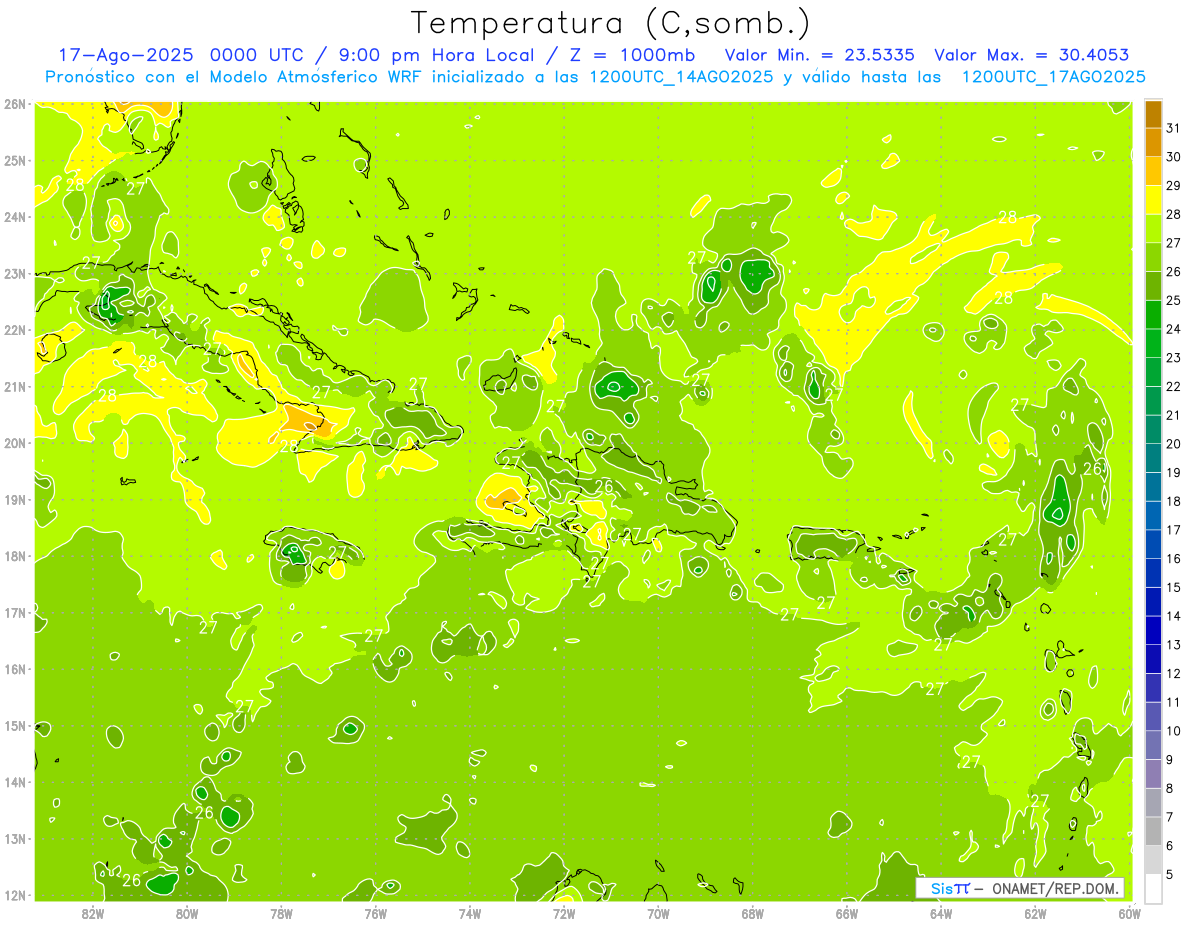Click the value 29 in the color scale
Image resolution: width=1200 pixels, height=927 pixels.
1174,186
